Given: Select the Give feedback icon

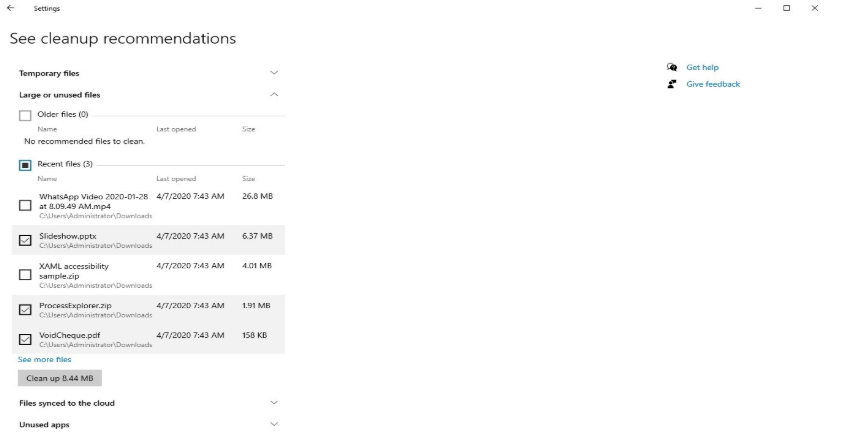Looking at the screenshot, I should point(672,84).
